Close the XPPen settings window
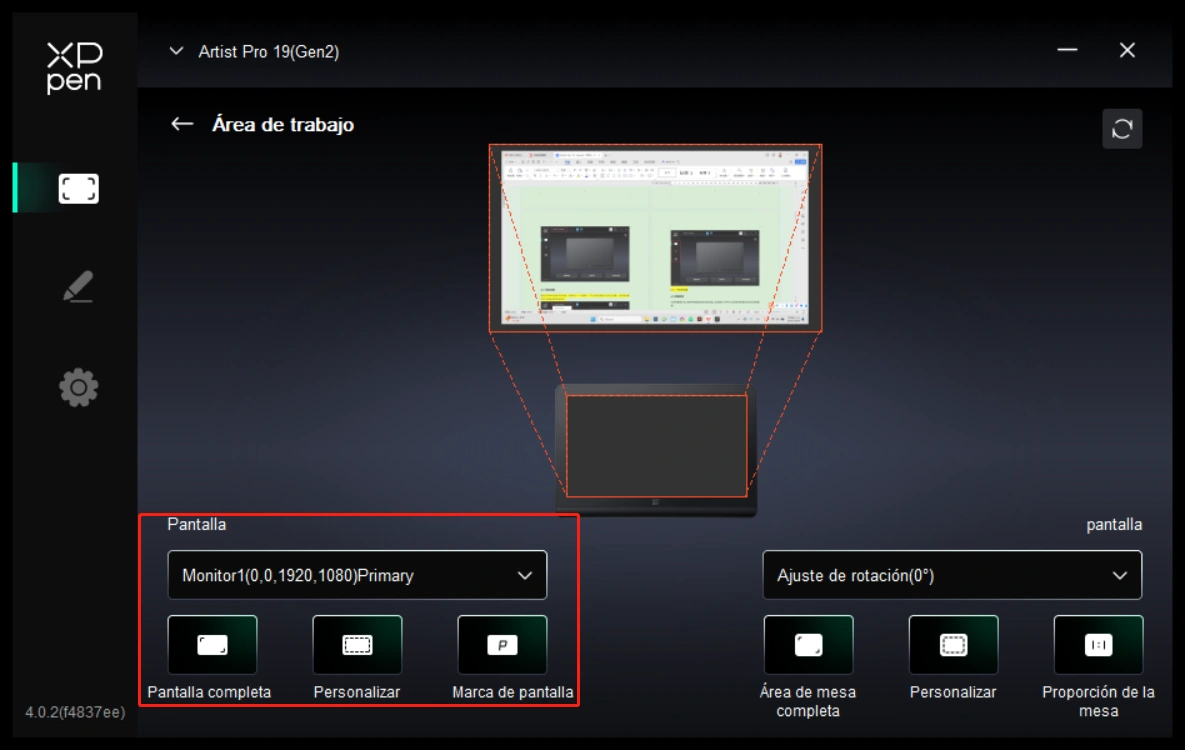 1127,51
